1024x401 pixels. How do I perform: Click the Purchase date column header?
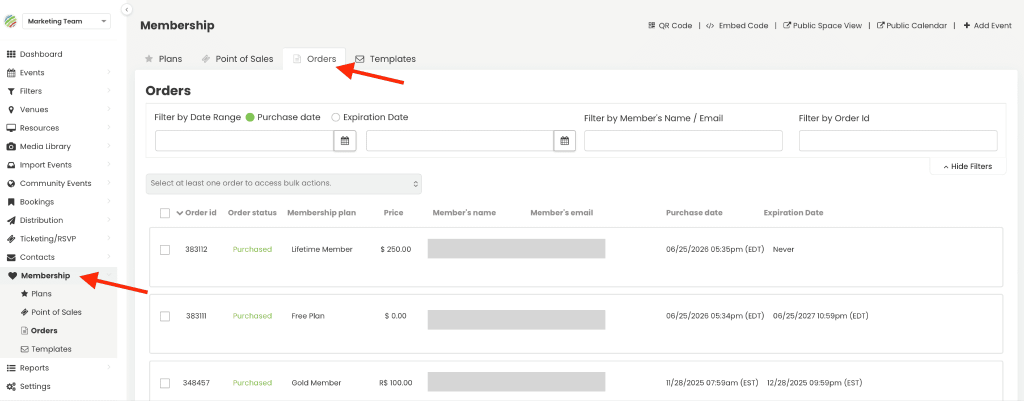pos(694,213)
